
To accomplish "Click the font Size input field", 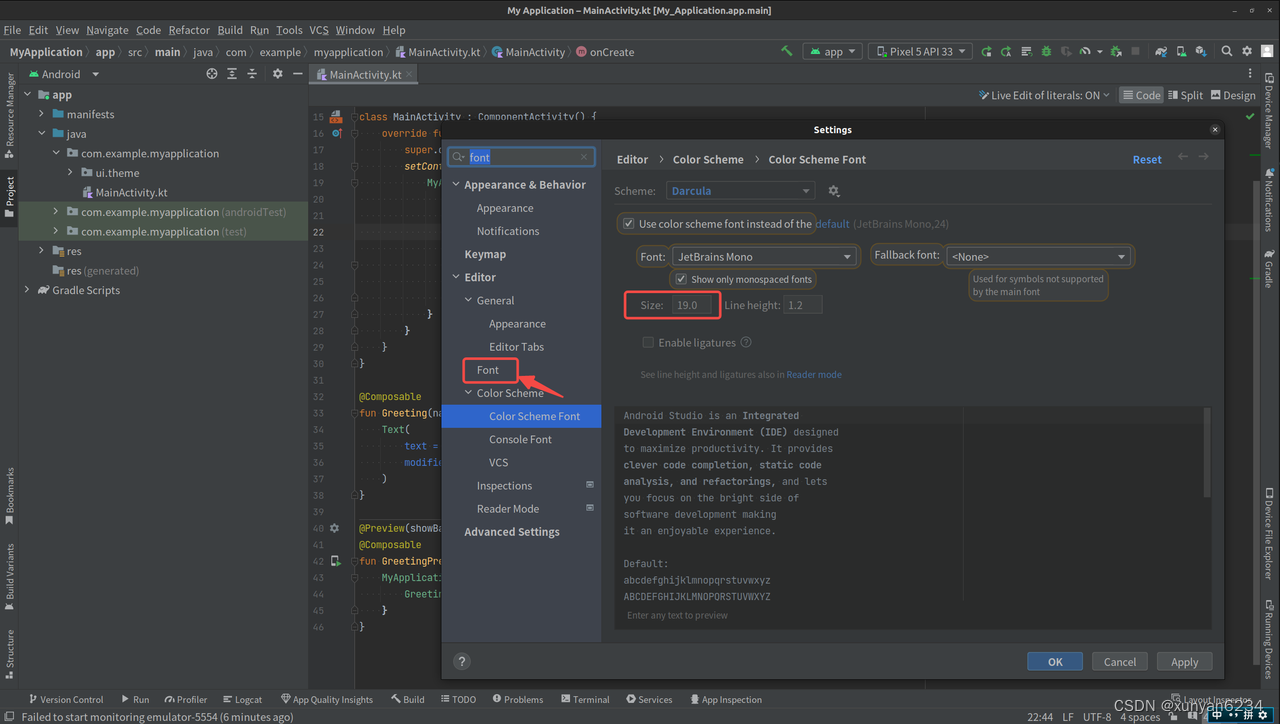I will (x=692, y=305).
